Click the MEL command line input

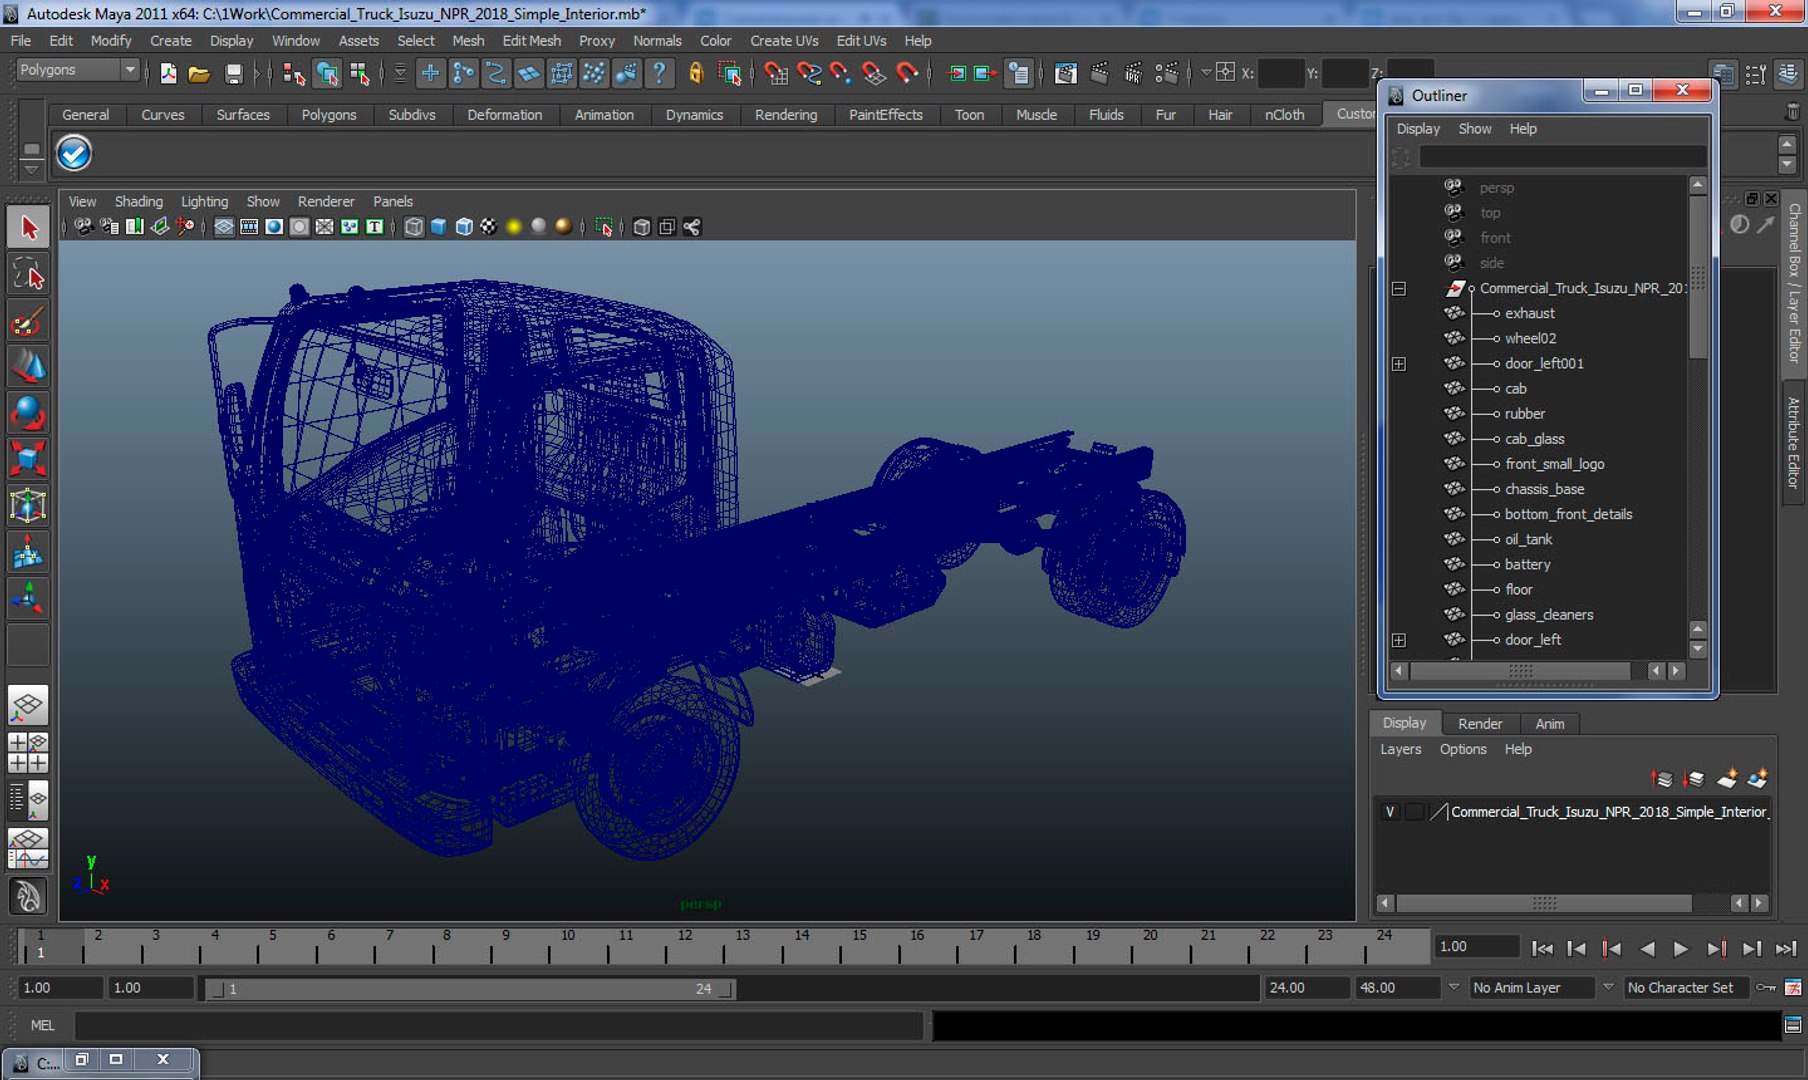[x=498, y=1025]
